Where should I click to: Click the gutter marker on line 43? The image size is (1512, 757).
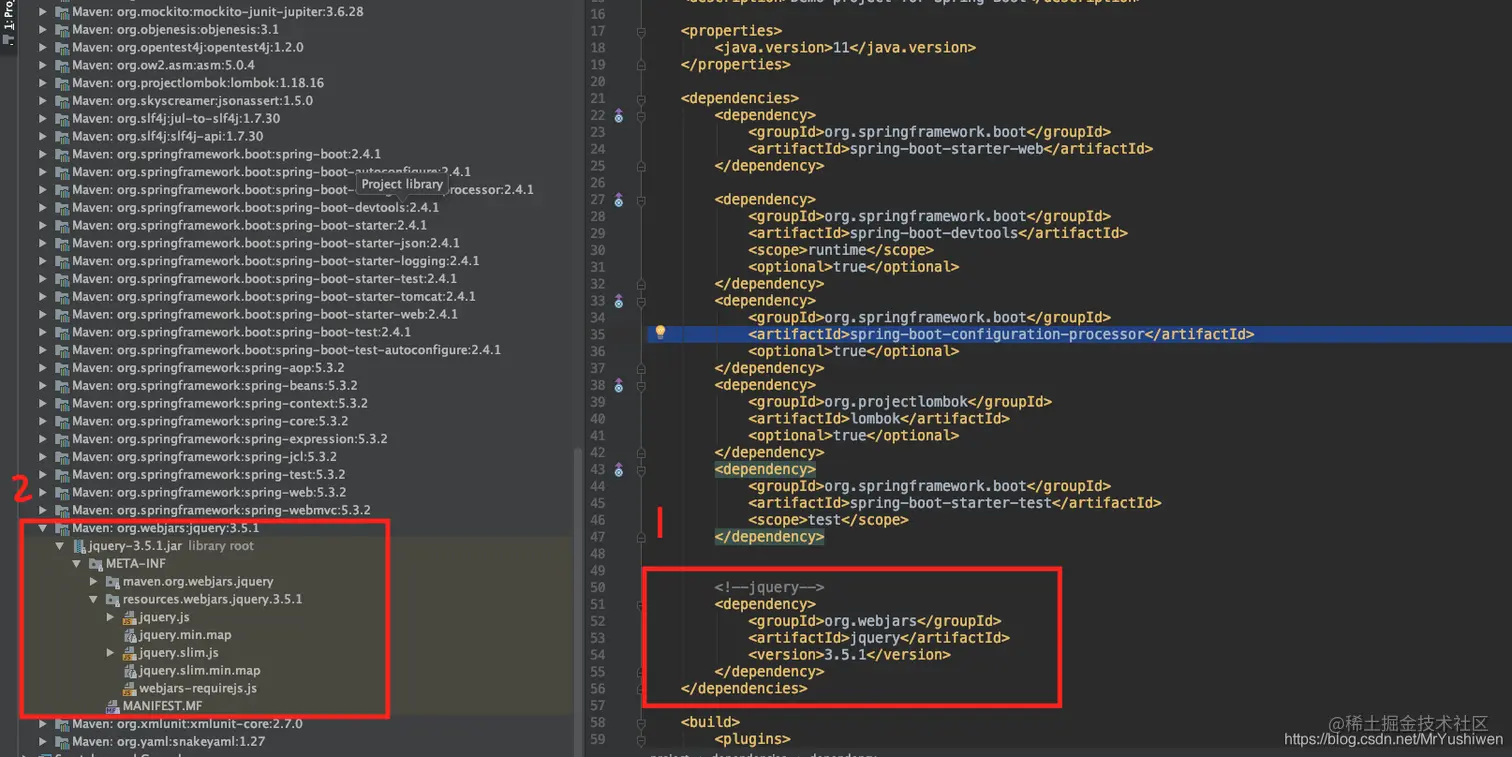[619, 470]
